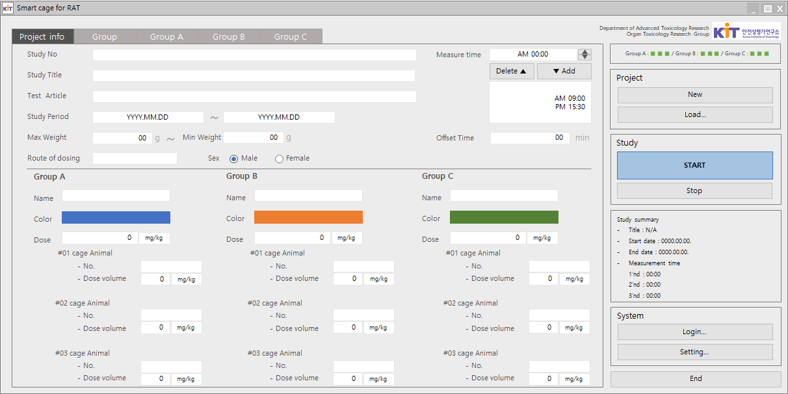The height and width of the screenshot is (394, 788).
Task: Click the Load... project button
Action: [695, 115]
